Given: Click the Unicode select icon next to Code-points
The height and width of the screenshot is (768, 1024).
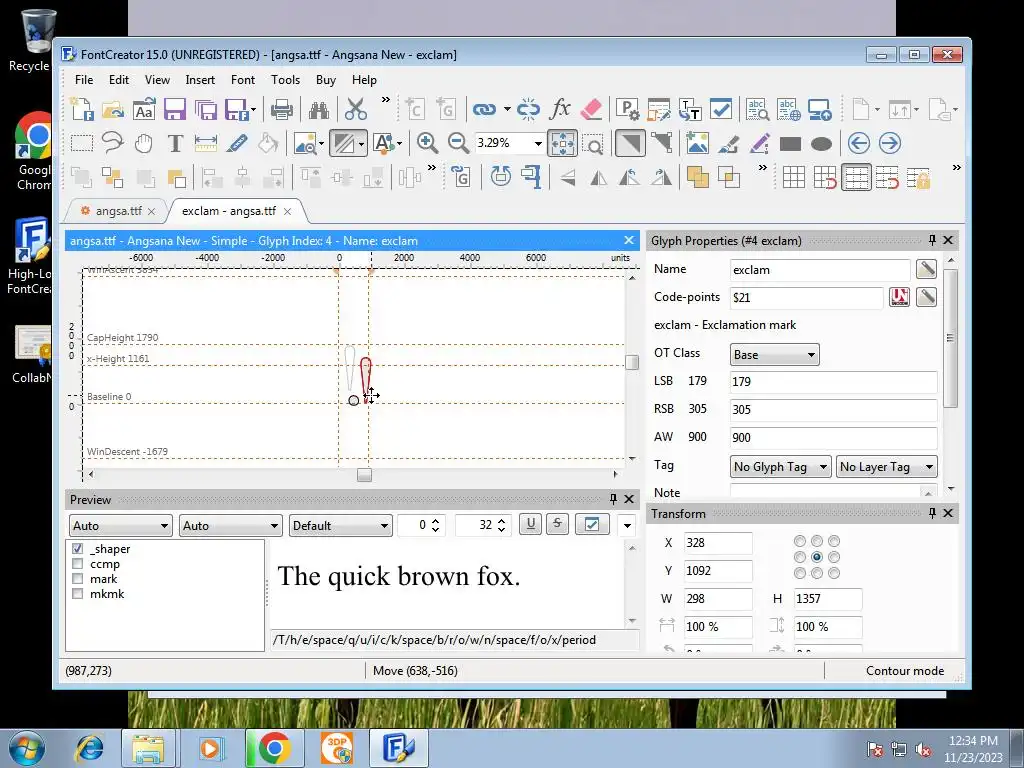Looking at the screenshot, I should [899, 297].
